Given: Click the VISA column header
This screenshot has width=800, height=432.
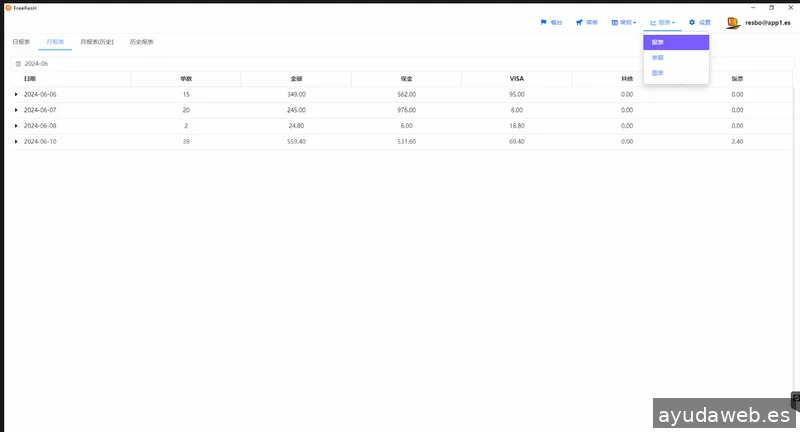Looking at the screenshot, I should [517, 79].
